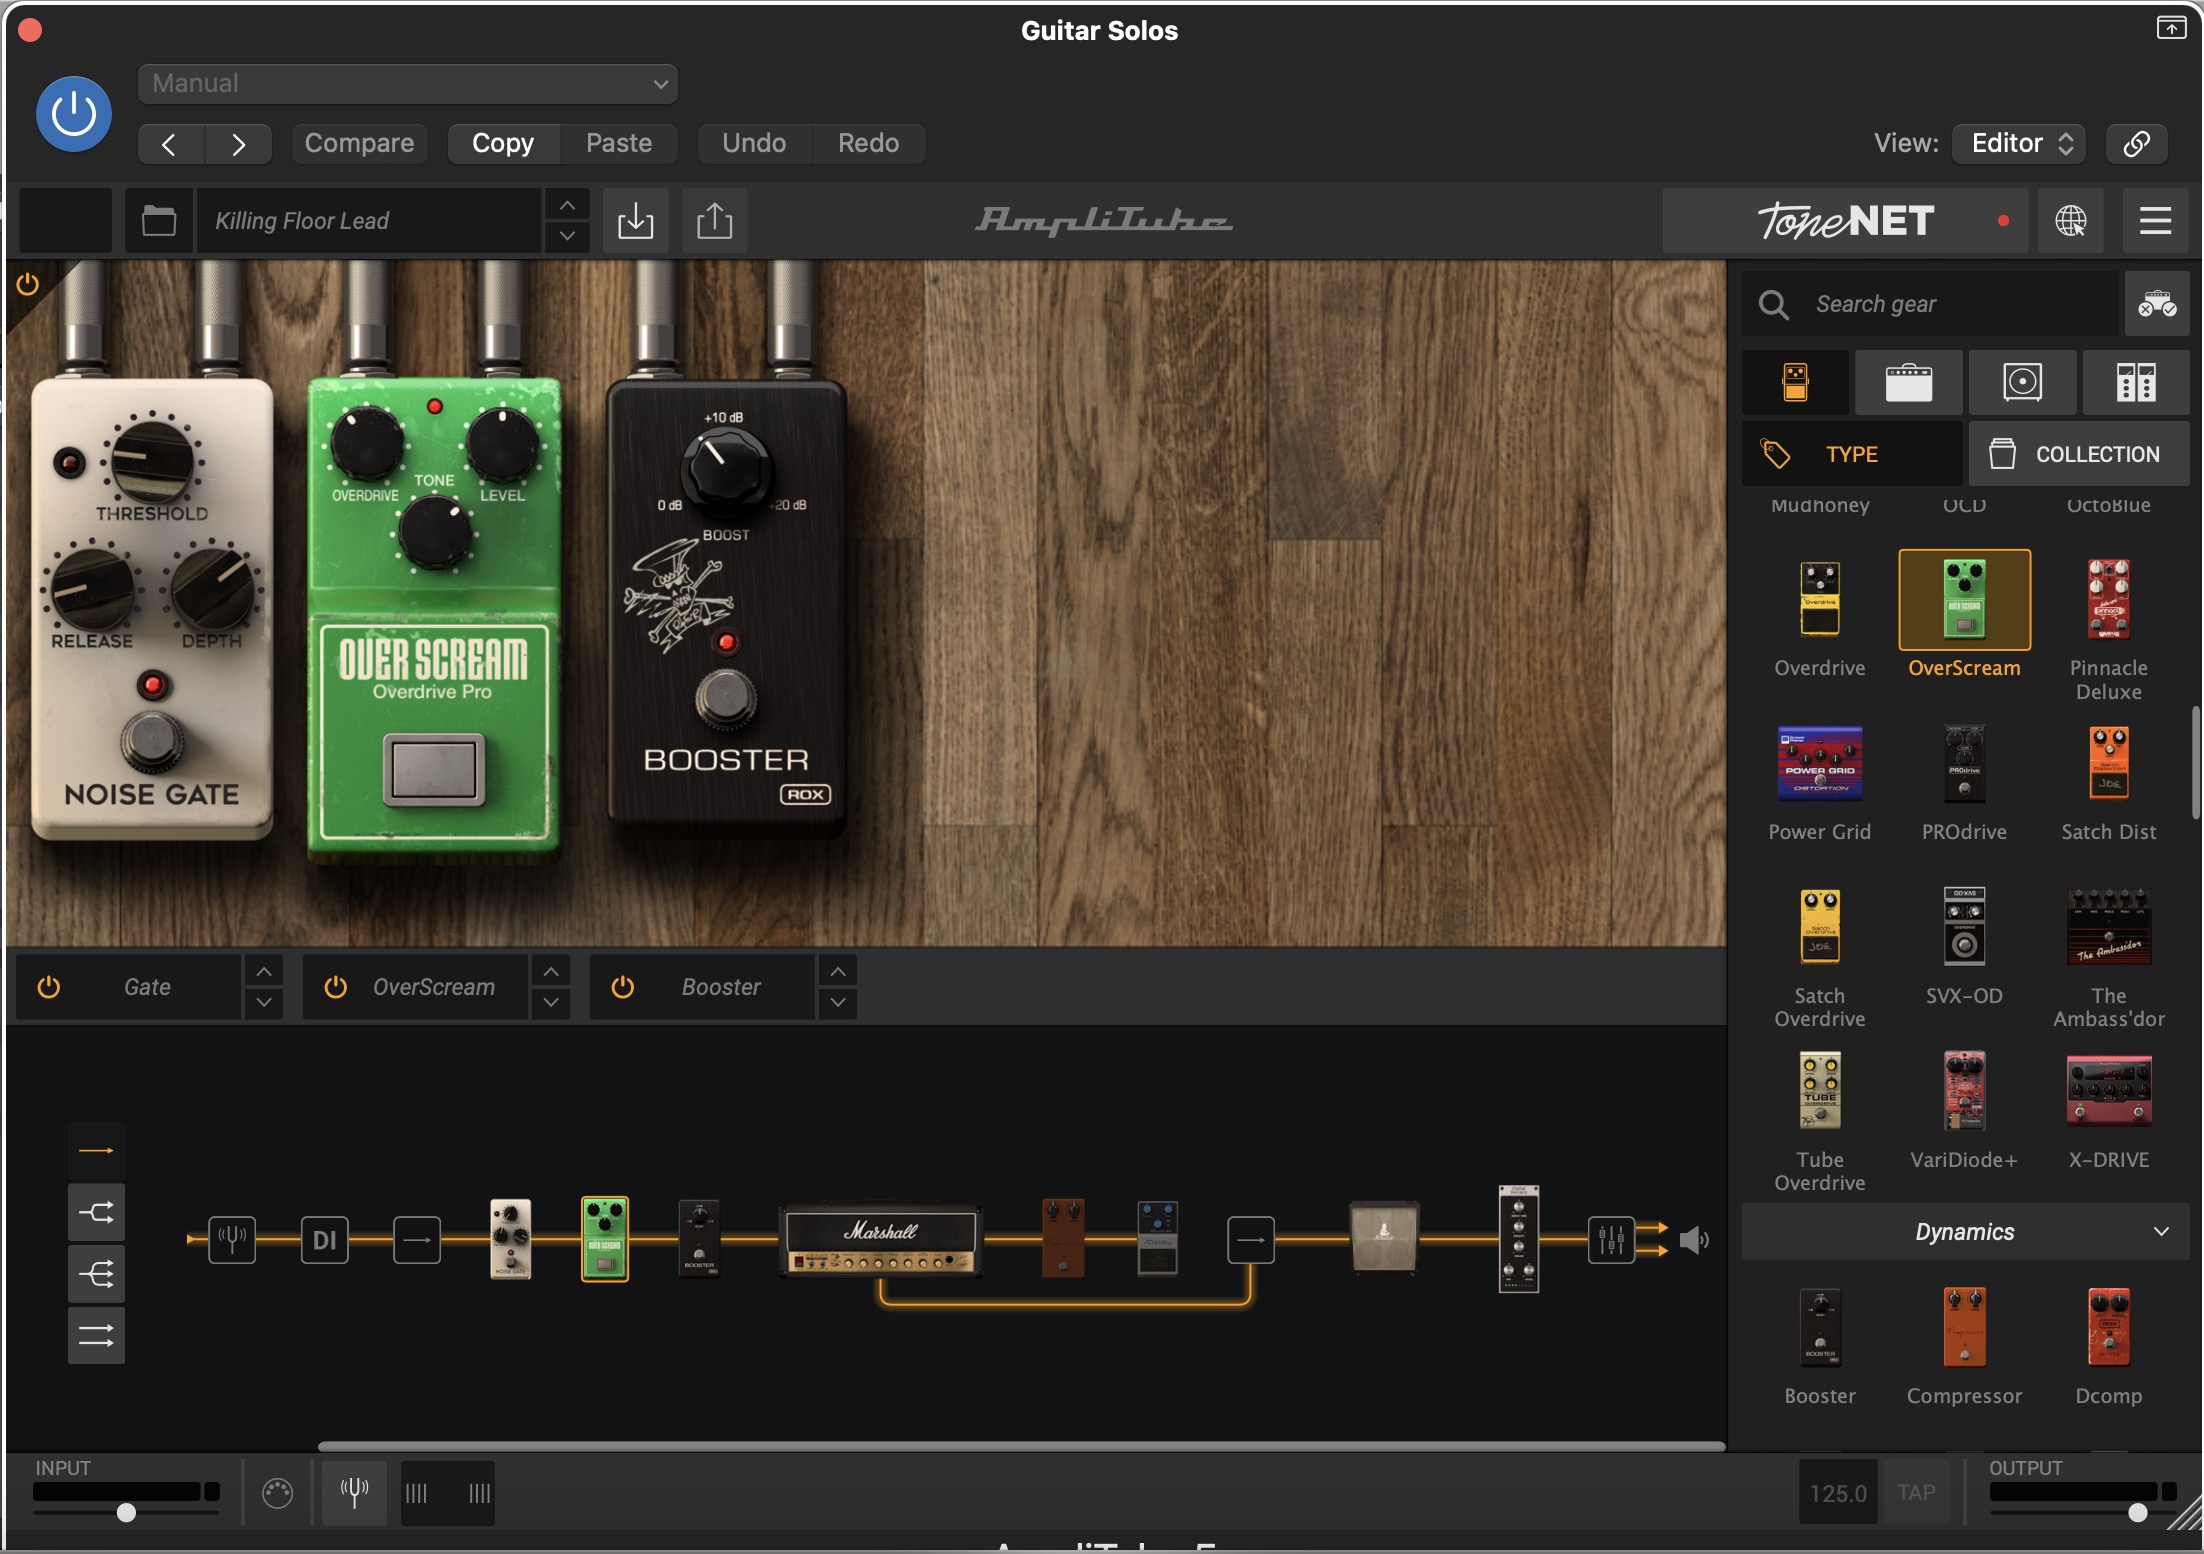Click the speaker output icon in chain
Viewport: 2204px width, 1554px height.
(x=1693, y=1241)
